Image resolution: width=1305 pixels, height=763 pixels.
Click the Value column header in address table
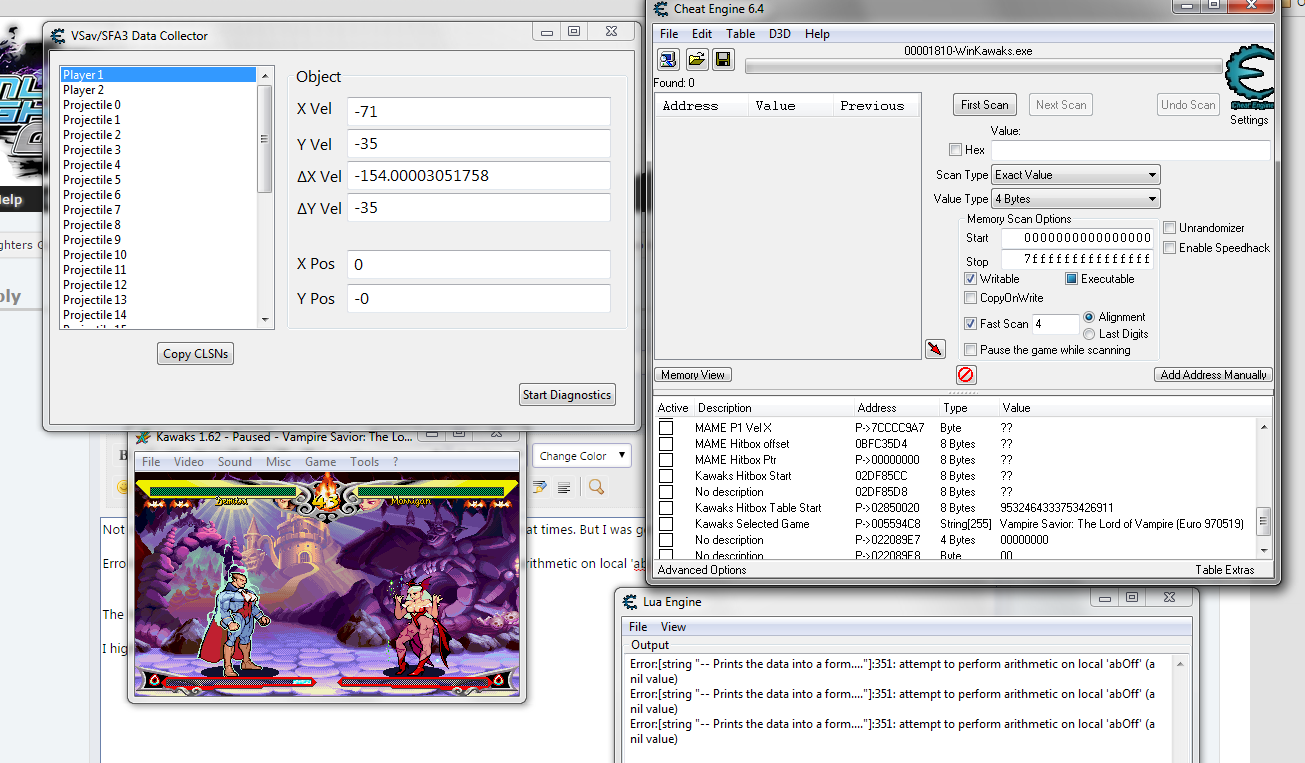point(1016,408)
